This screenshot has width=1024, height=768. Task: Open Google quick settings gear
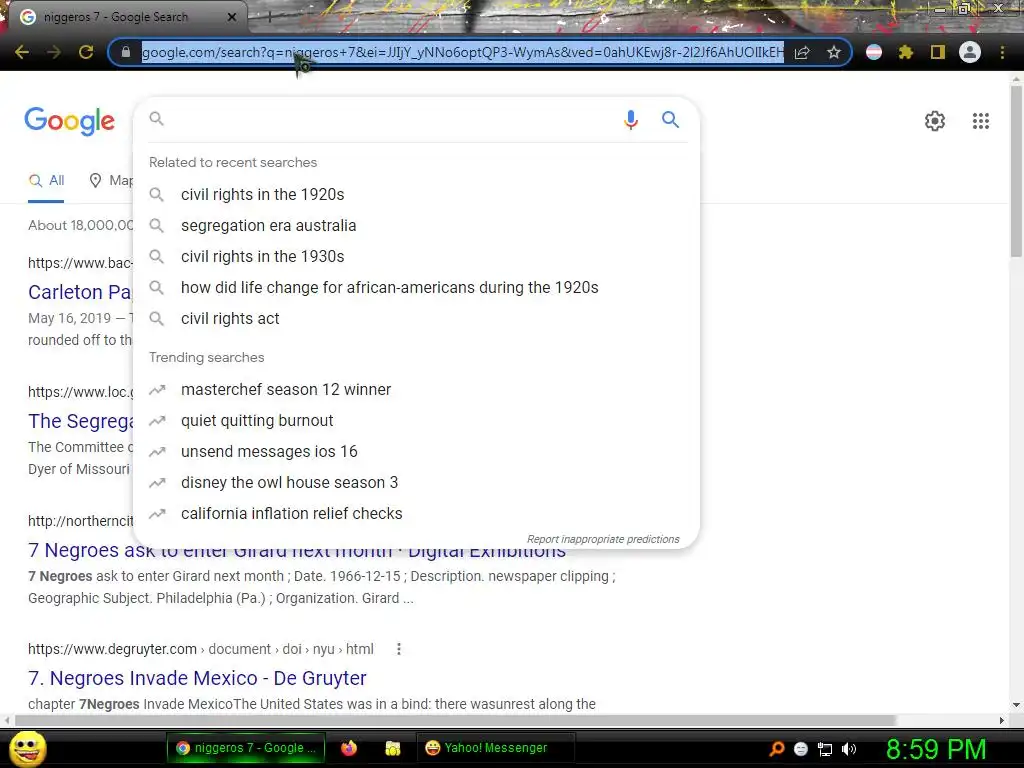pyautogui.click(x=935, y=121)
